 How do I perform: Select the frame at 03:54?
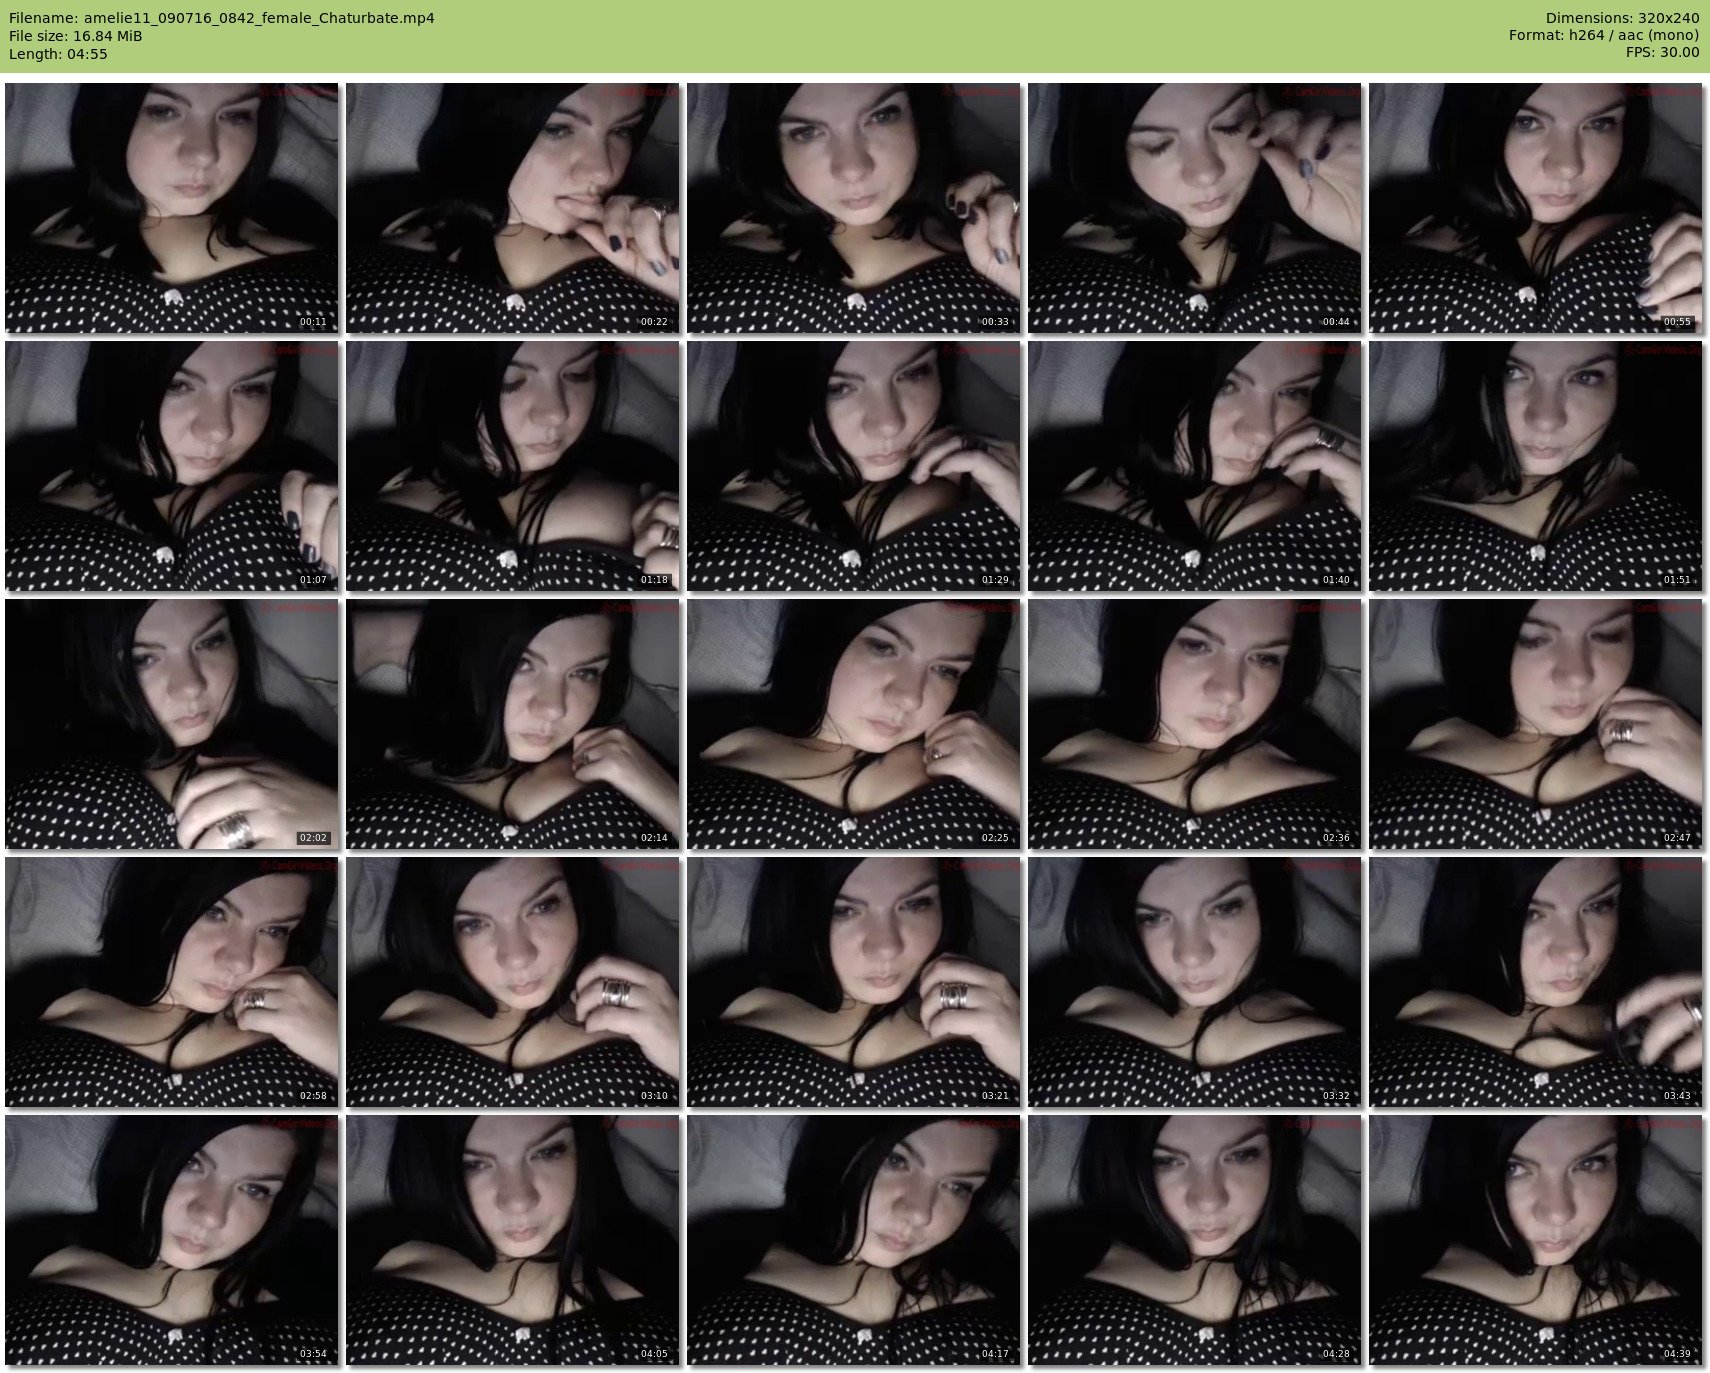coord(171,1240)
